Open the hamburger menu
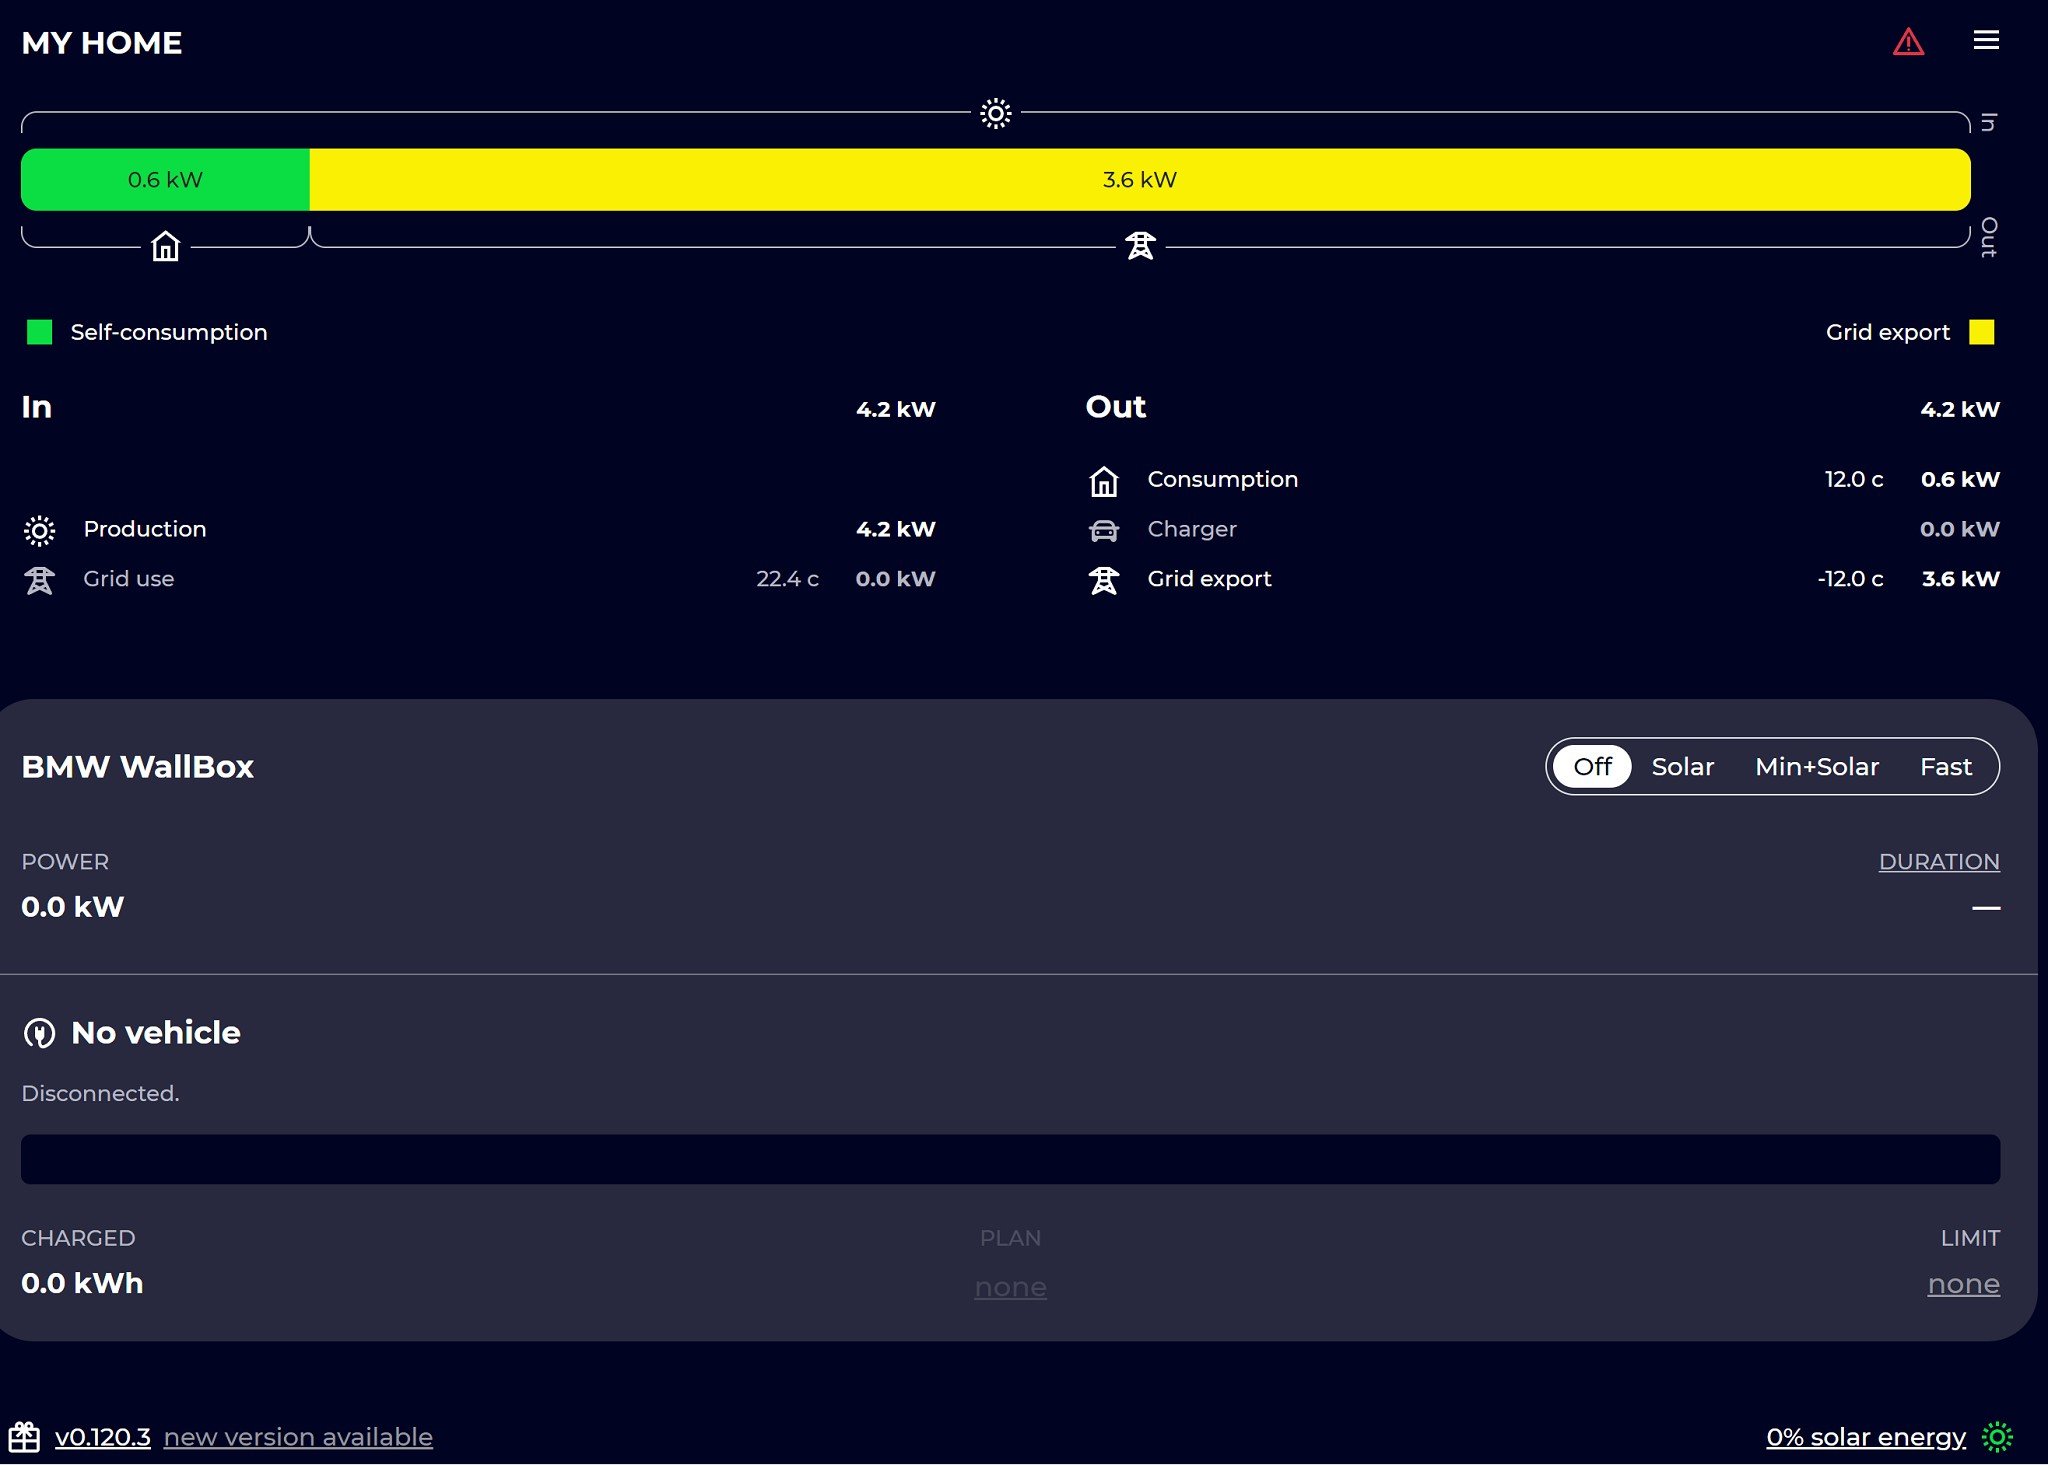 1986,40
